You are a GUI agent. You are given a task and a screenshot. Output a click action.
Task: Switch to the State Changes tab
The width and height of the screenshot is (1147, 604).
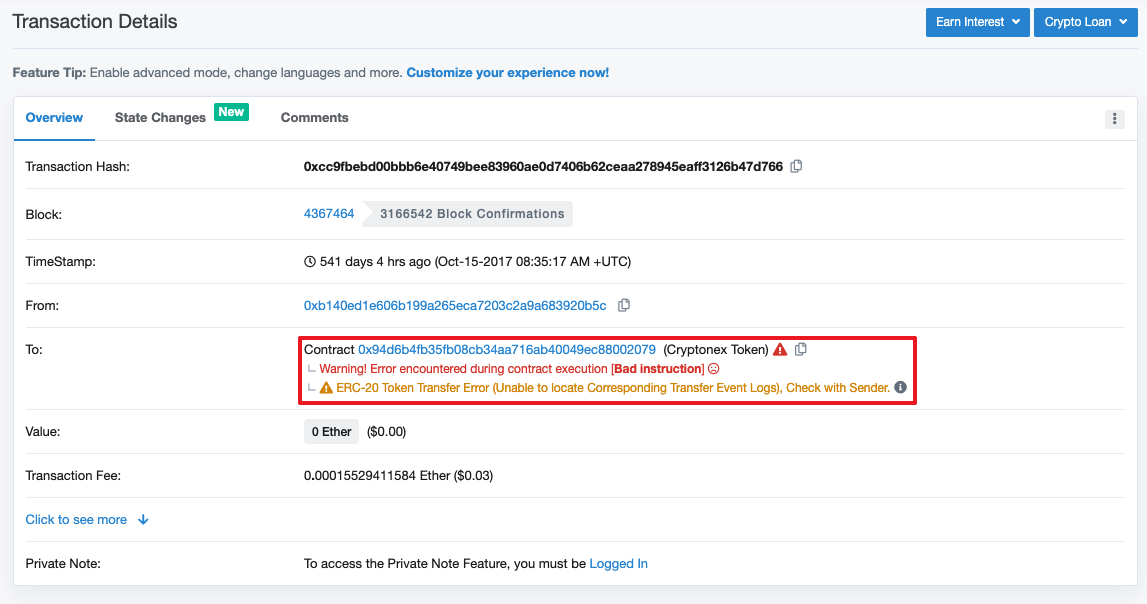(x=160, y=117)
